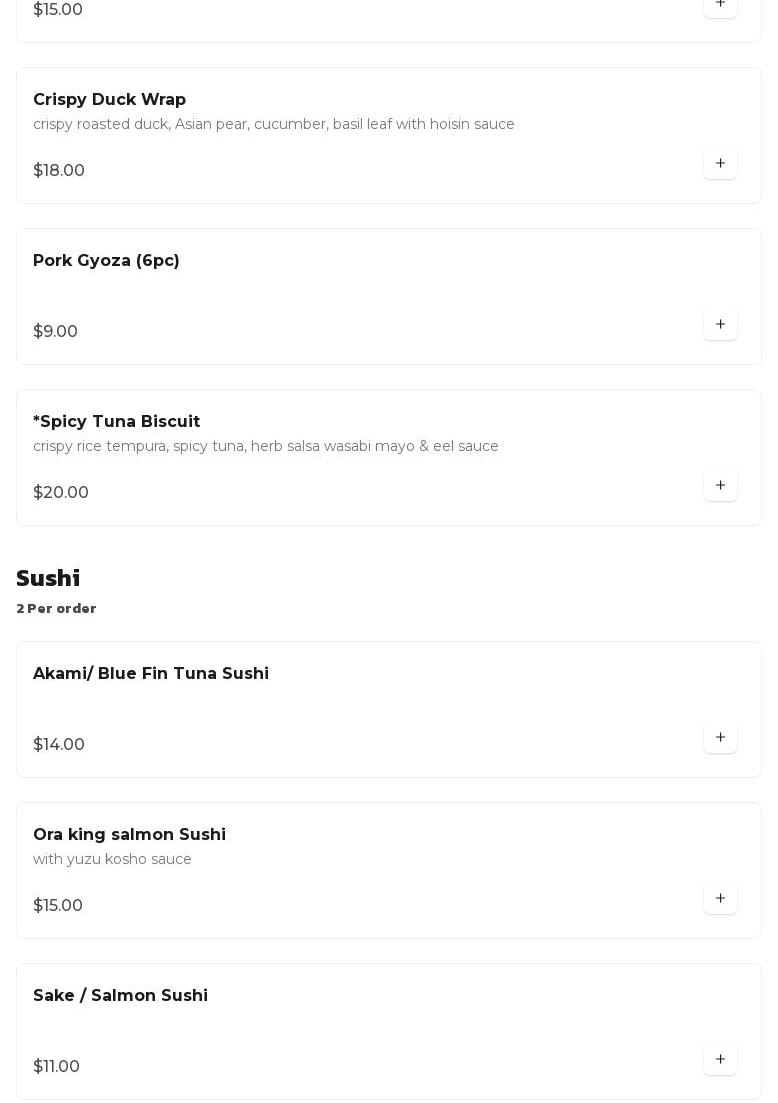Select the Sake / Salmon Sushi name
This screenshot has width=778, height=1103.
tap(120, 996)
